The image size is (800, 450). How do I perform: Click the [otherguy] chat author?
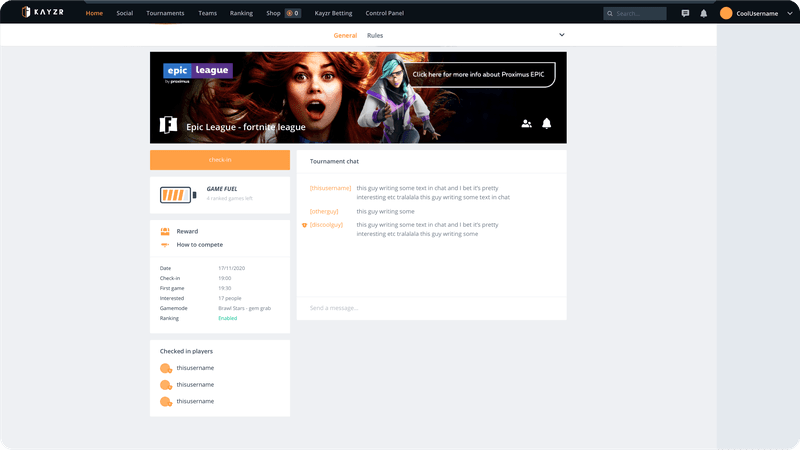coord(324,211)
